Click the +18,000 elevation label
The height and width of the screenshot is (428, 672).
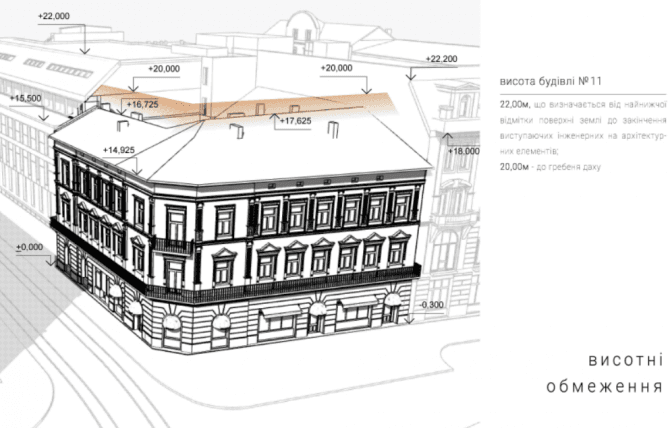click(463, 150)
